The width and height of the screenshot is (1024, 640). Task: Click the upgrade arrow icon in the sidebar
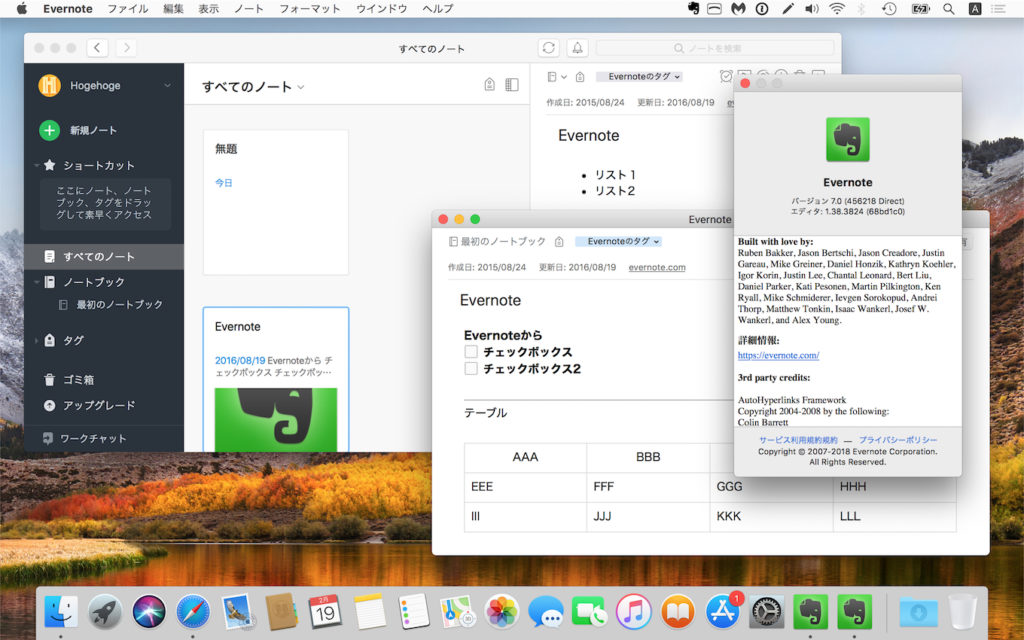coord(50,405)
